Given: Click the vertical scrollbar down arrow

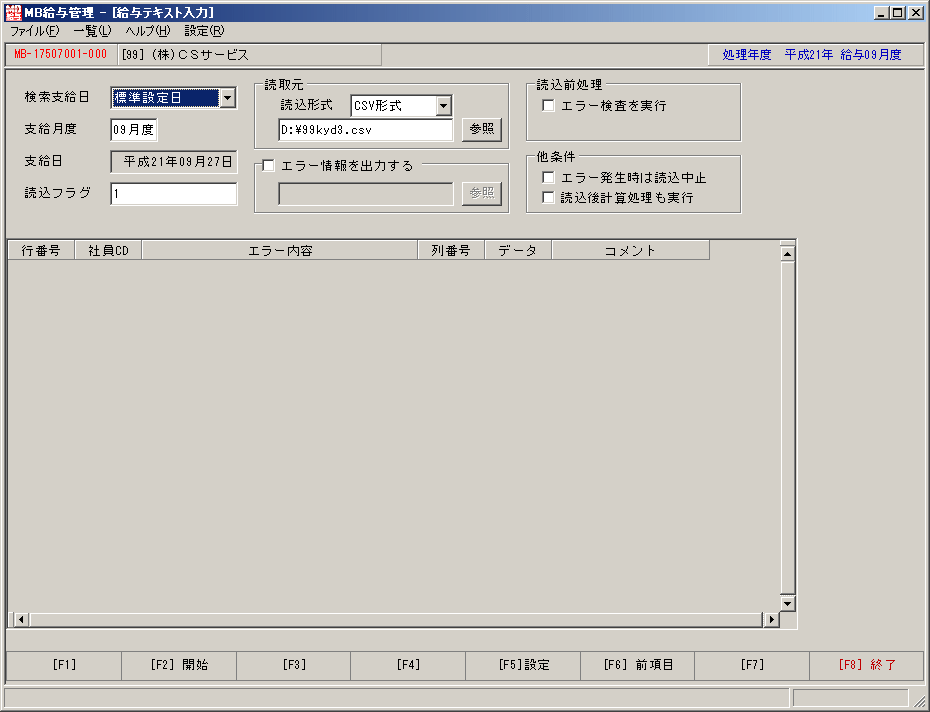Looking at the screenshot, I should (788, 603).
